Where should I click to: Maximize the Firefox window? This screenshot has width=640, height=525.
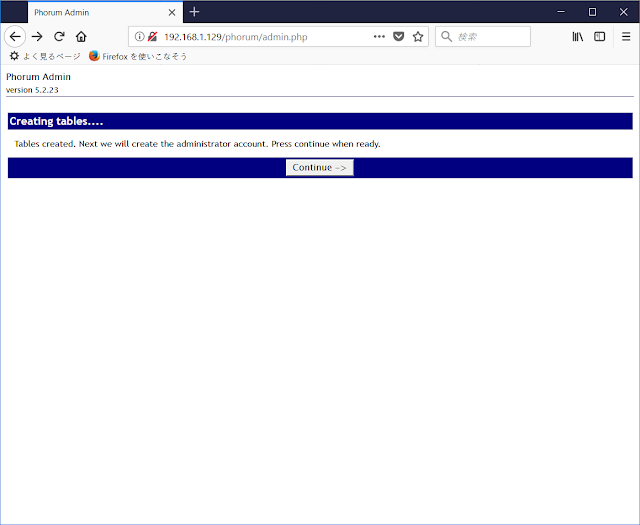pyautogui.click(x=592, y=12)
